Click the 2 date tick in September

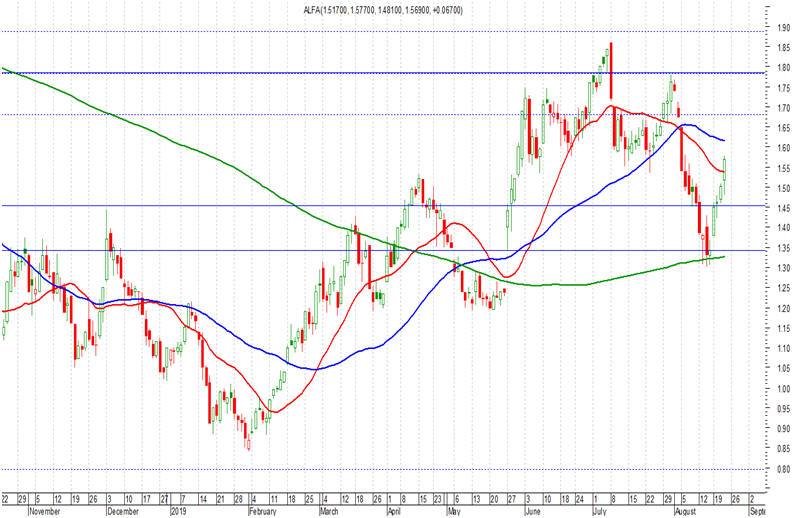pyautogui.click(x=752, y=499)
